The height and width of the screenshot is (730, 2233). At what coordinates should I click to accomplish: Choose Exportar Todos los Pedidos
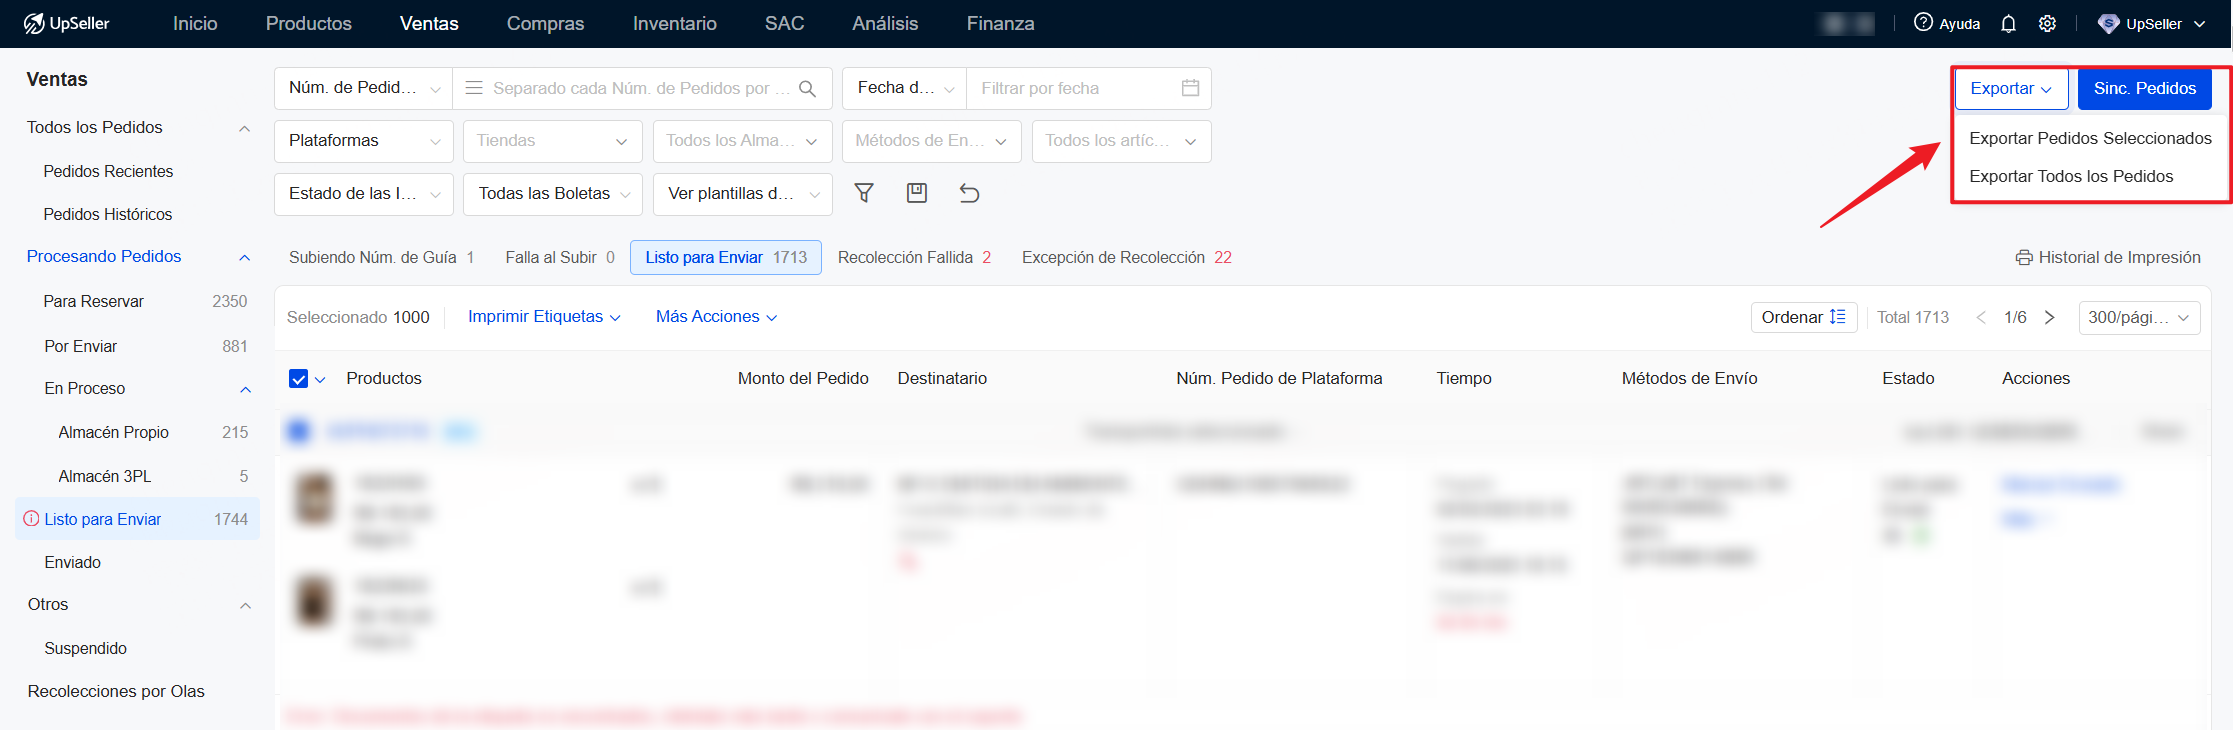click(x=2071, y=176)
